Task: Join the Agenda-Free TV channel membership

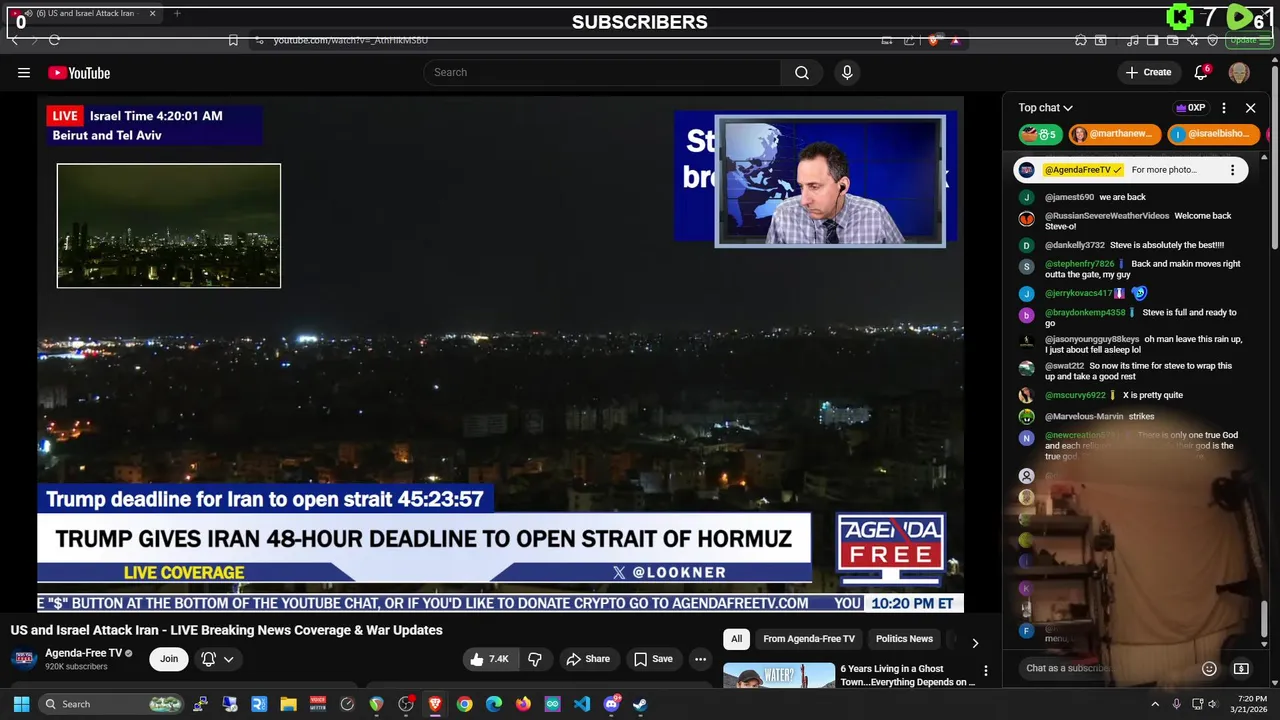Action: [169, 659]
